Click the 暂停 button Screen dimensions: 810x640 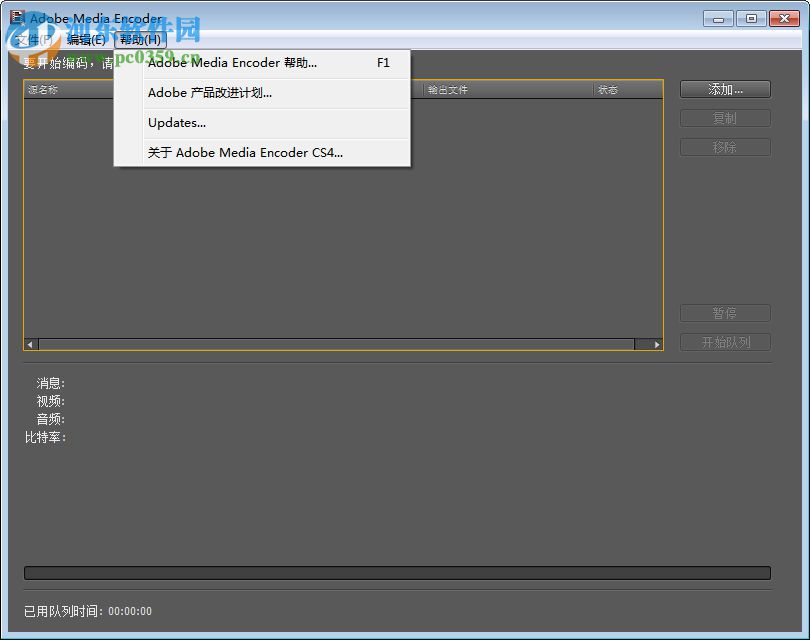click(725, 313)
